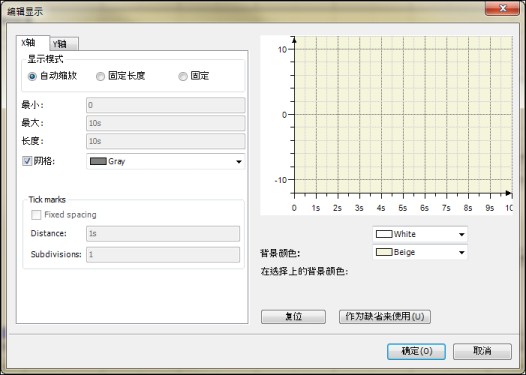Switch to the Y轴 tab

point(64,44)
